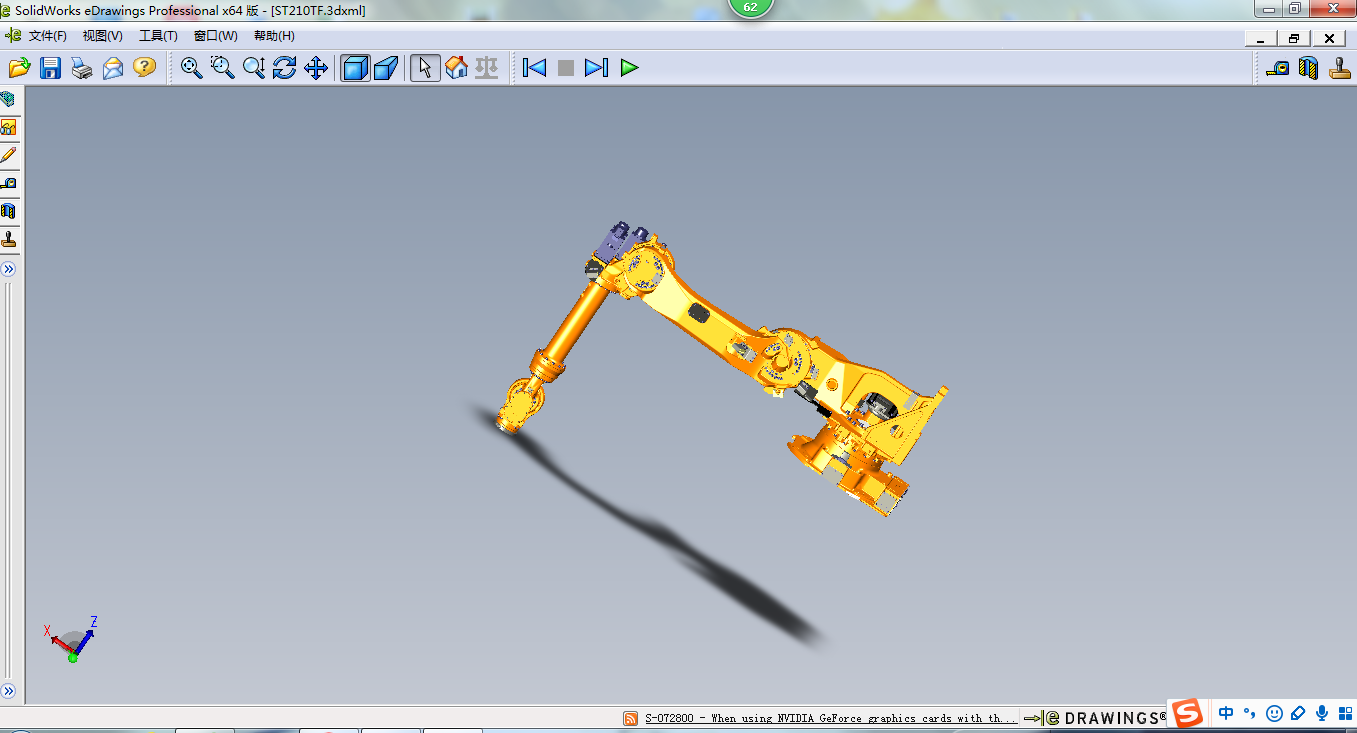The width and height of the screenshot is (1357, 733).
Task: Toggle the Select arrow tool
Action: [424, 68]
